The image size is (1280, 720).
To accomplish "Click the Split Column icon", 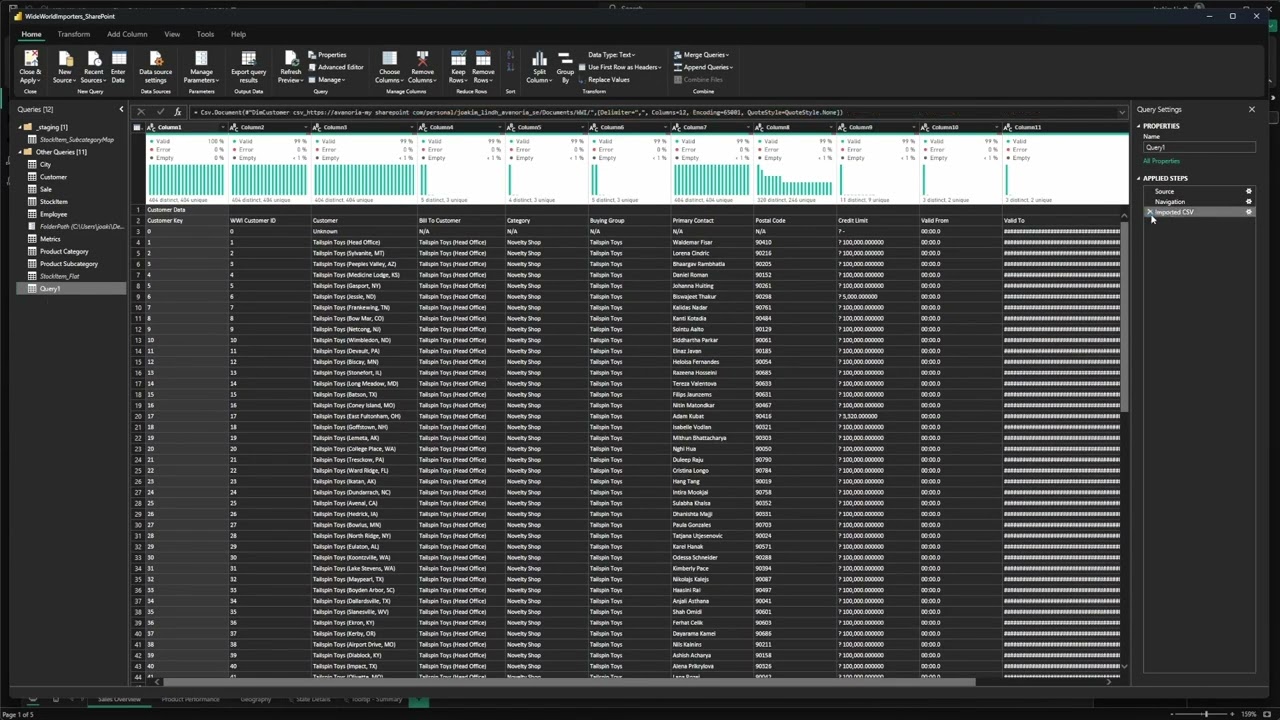I will click(x=539, y=60).
